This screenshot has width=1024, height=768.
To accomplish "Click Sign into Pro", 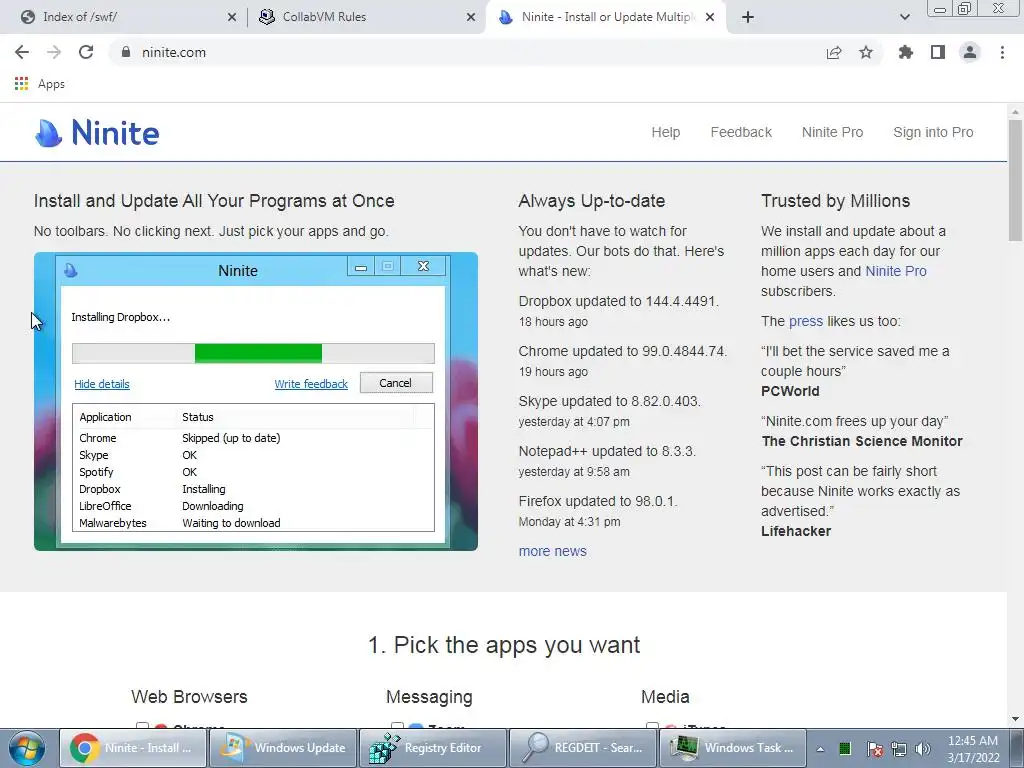I will 933,132.
